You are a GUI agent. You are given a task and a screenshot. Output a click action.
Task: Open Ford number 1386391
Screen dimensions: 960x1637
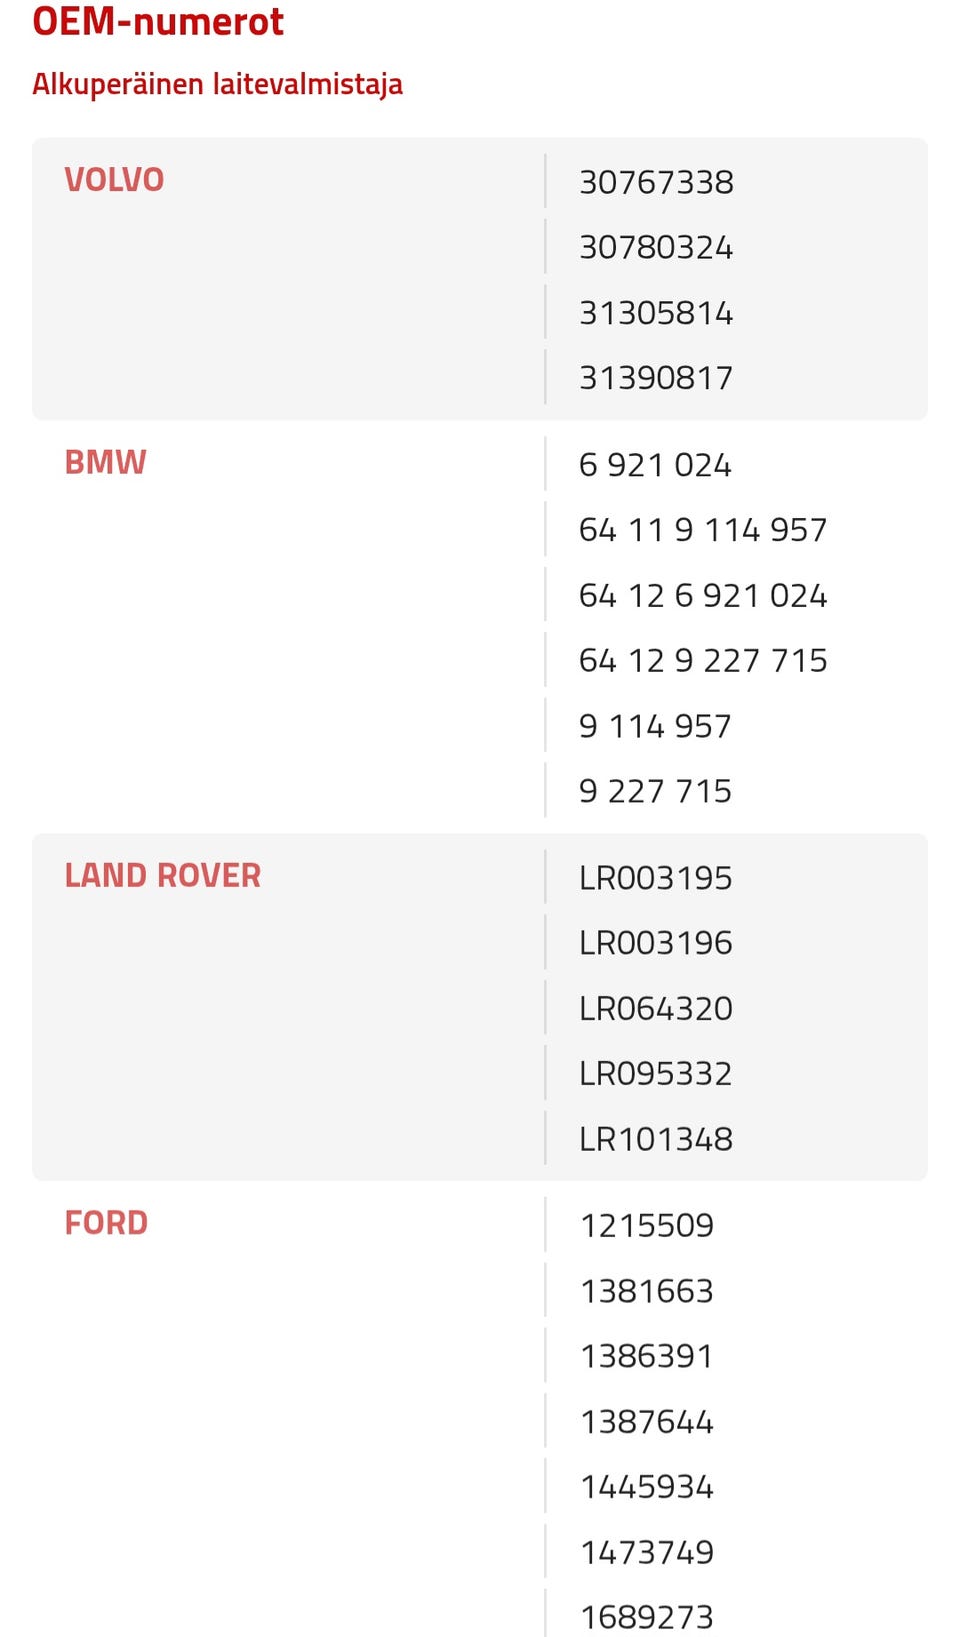click(646, 1357)
